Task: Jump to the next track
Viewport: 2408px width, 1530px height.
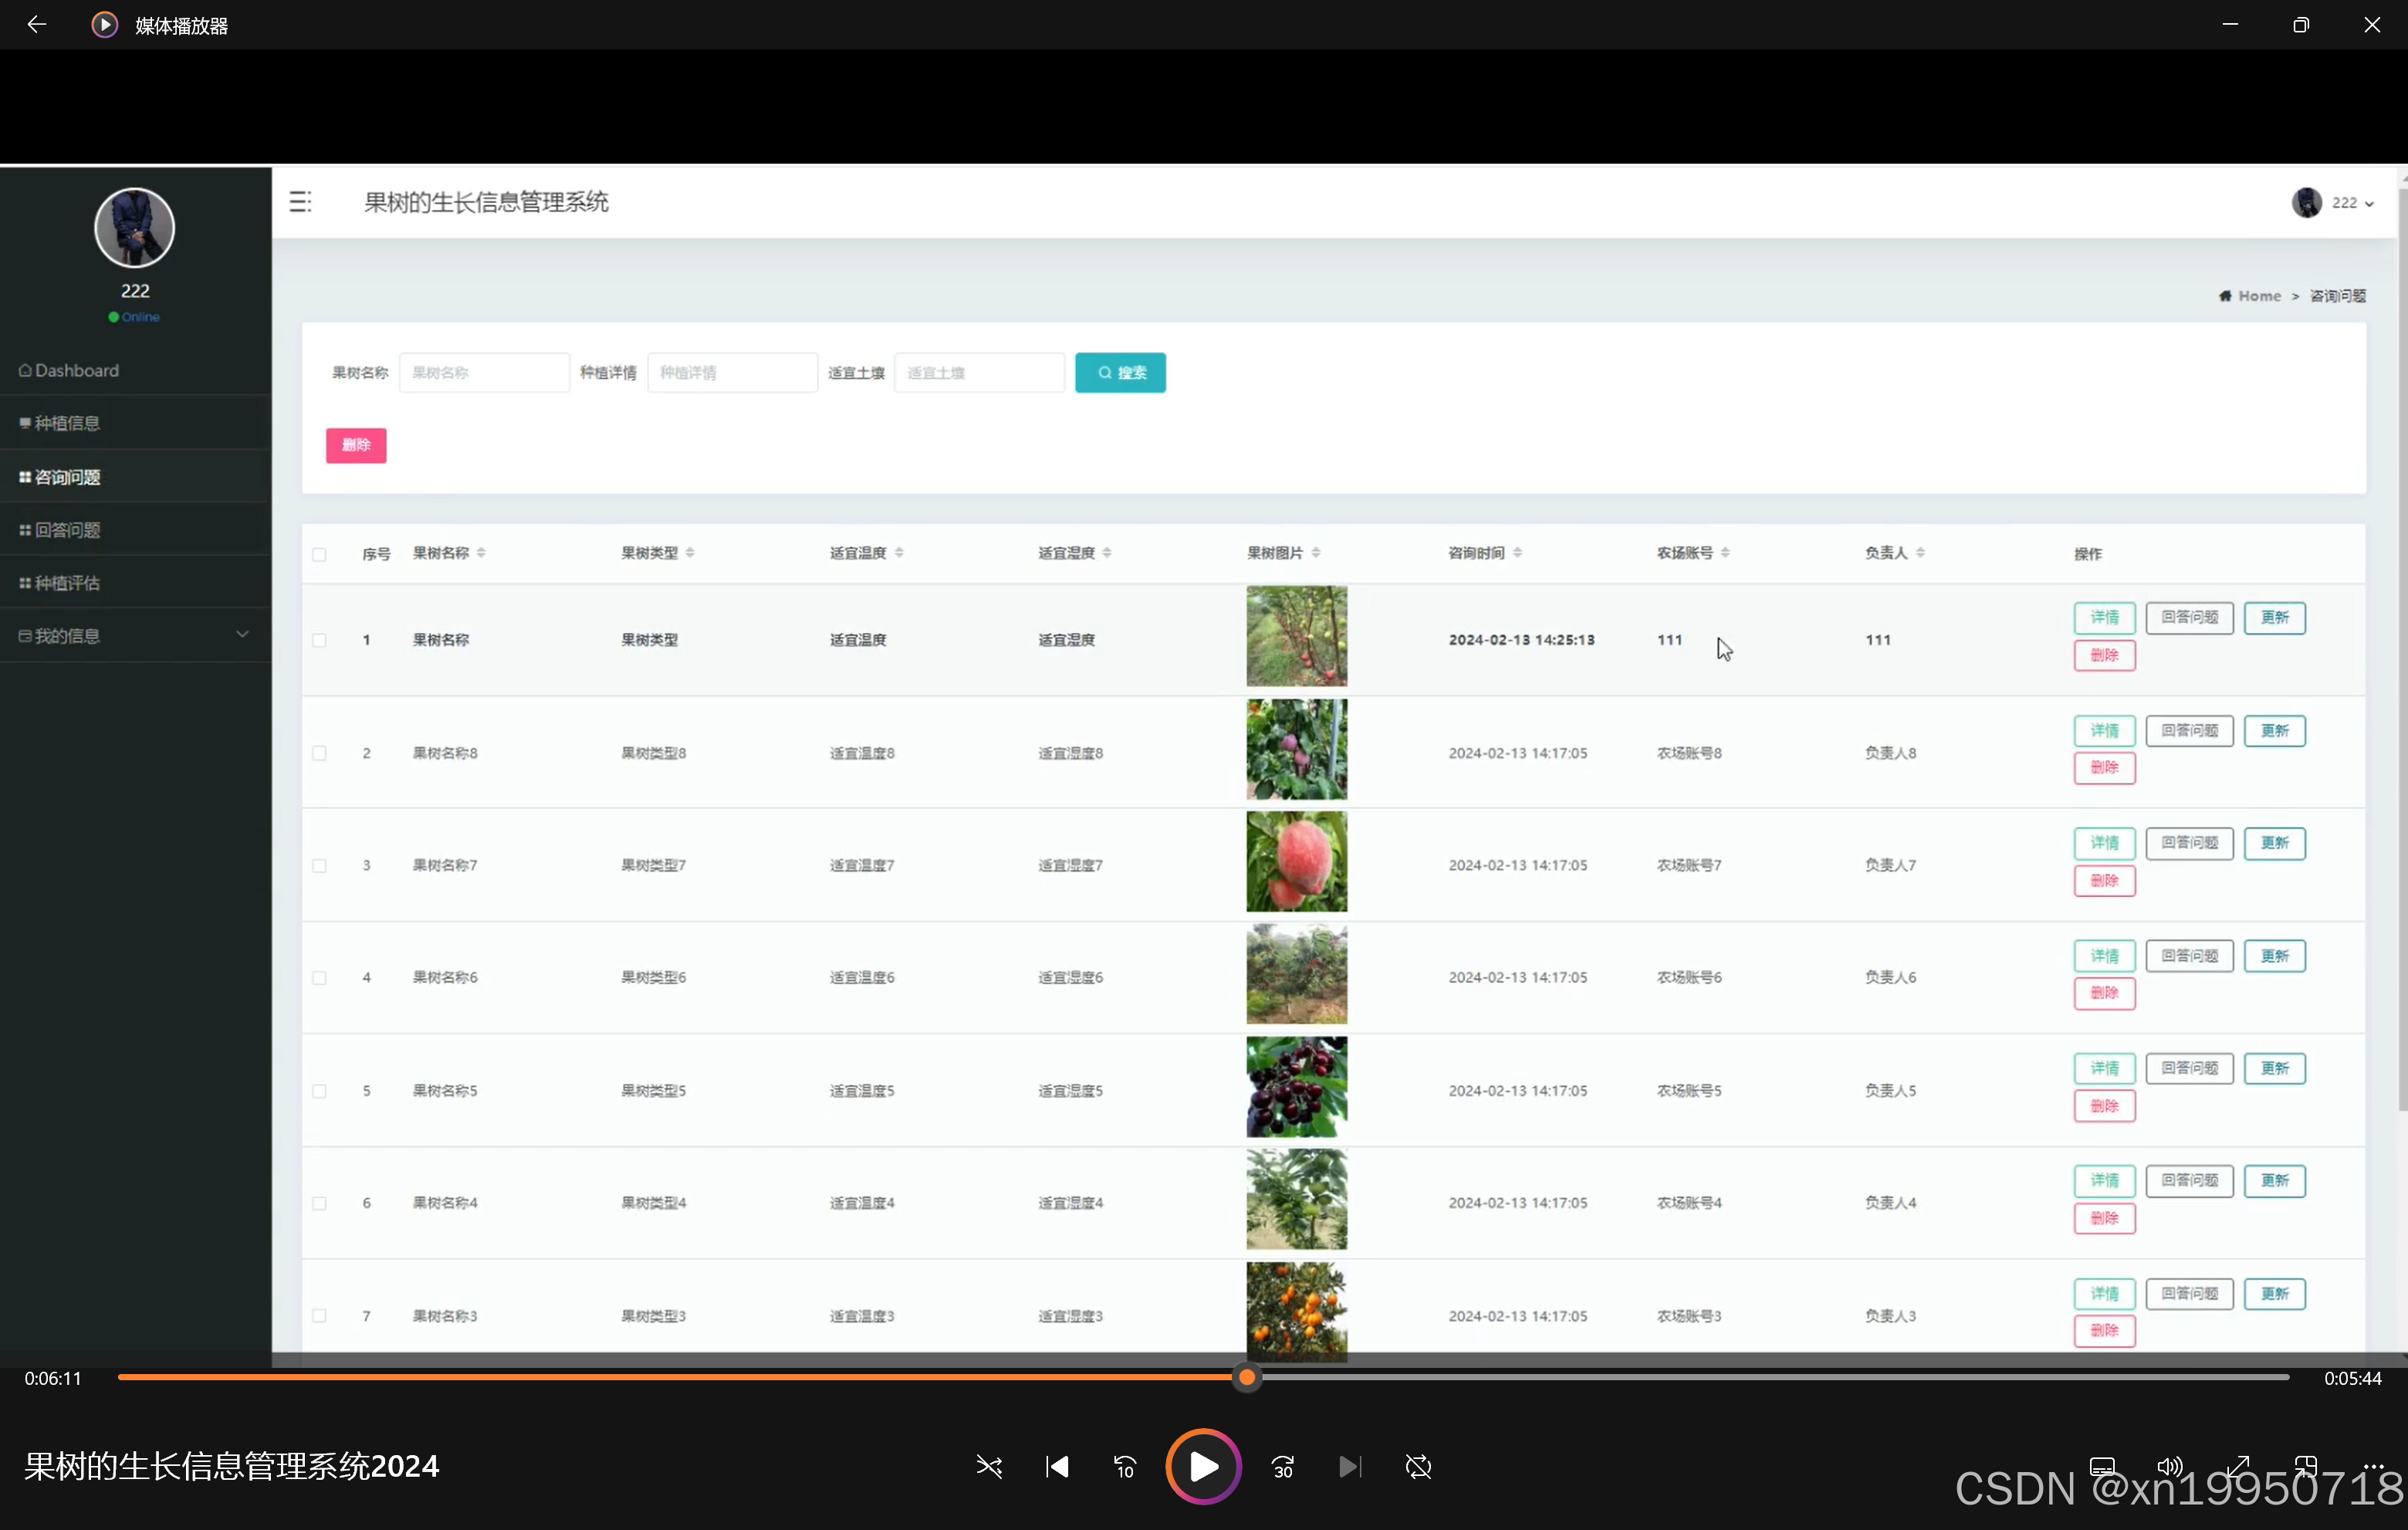Action: tap(1350, 1467)
